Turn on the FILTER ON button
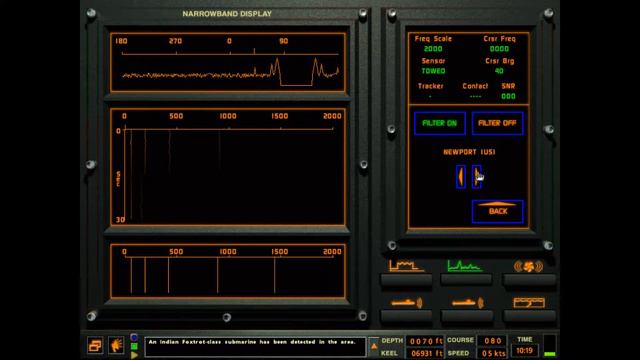 click(440, 123)
